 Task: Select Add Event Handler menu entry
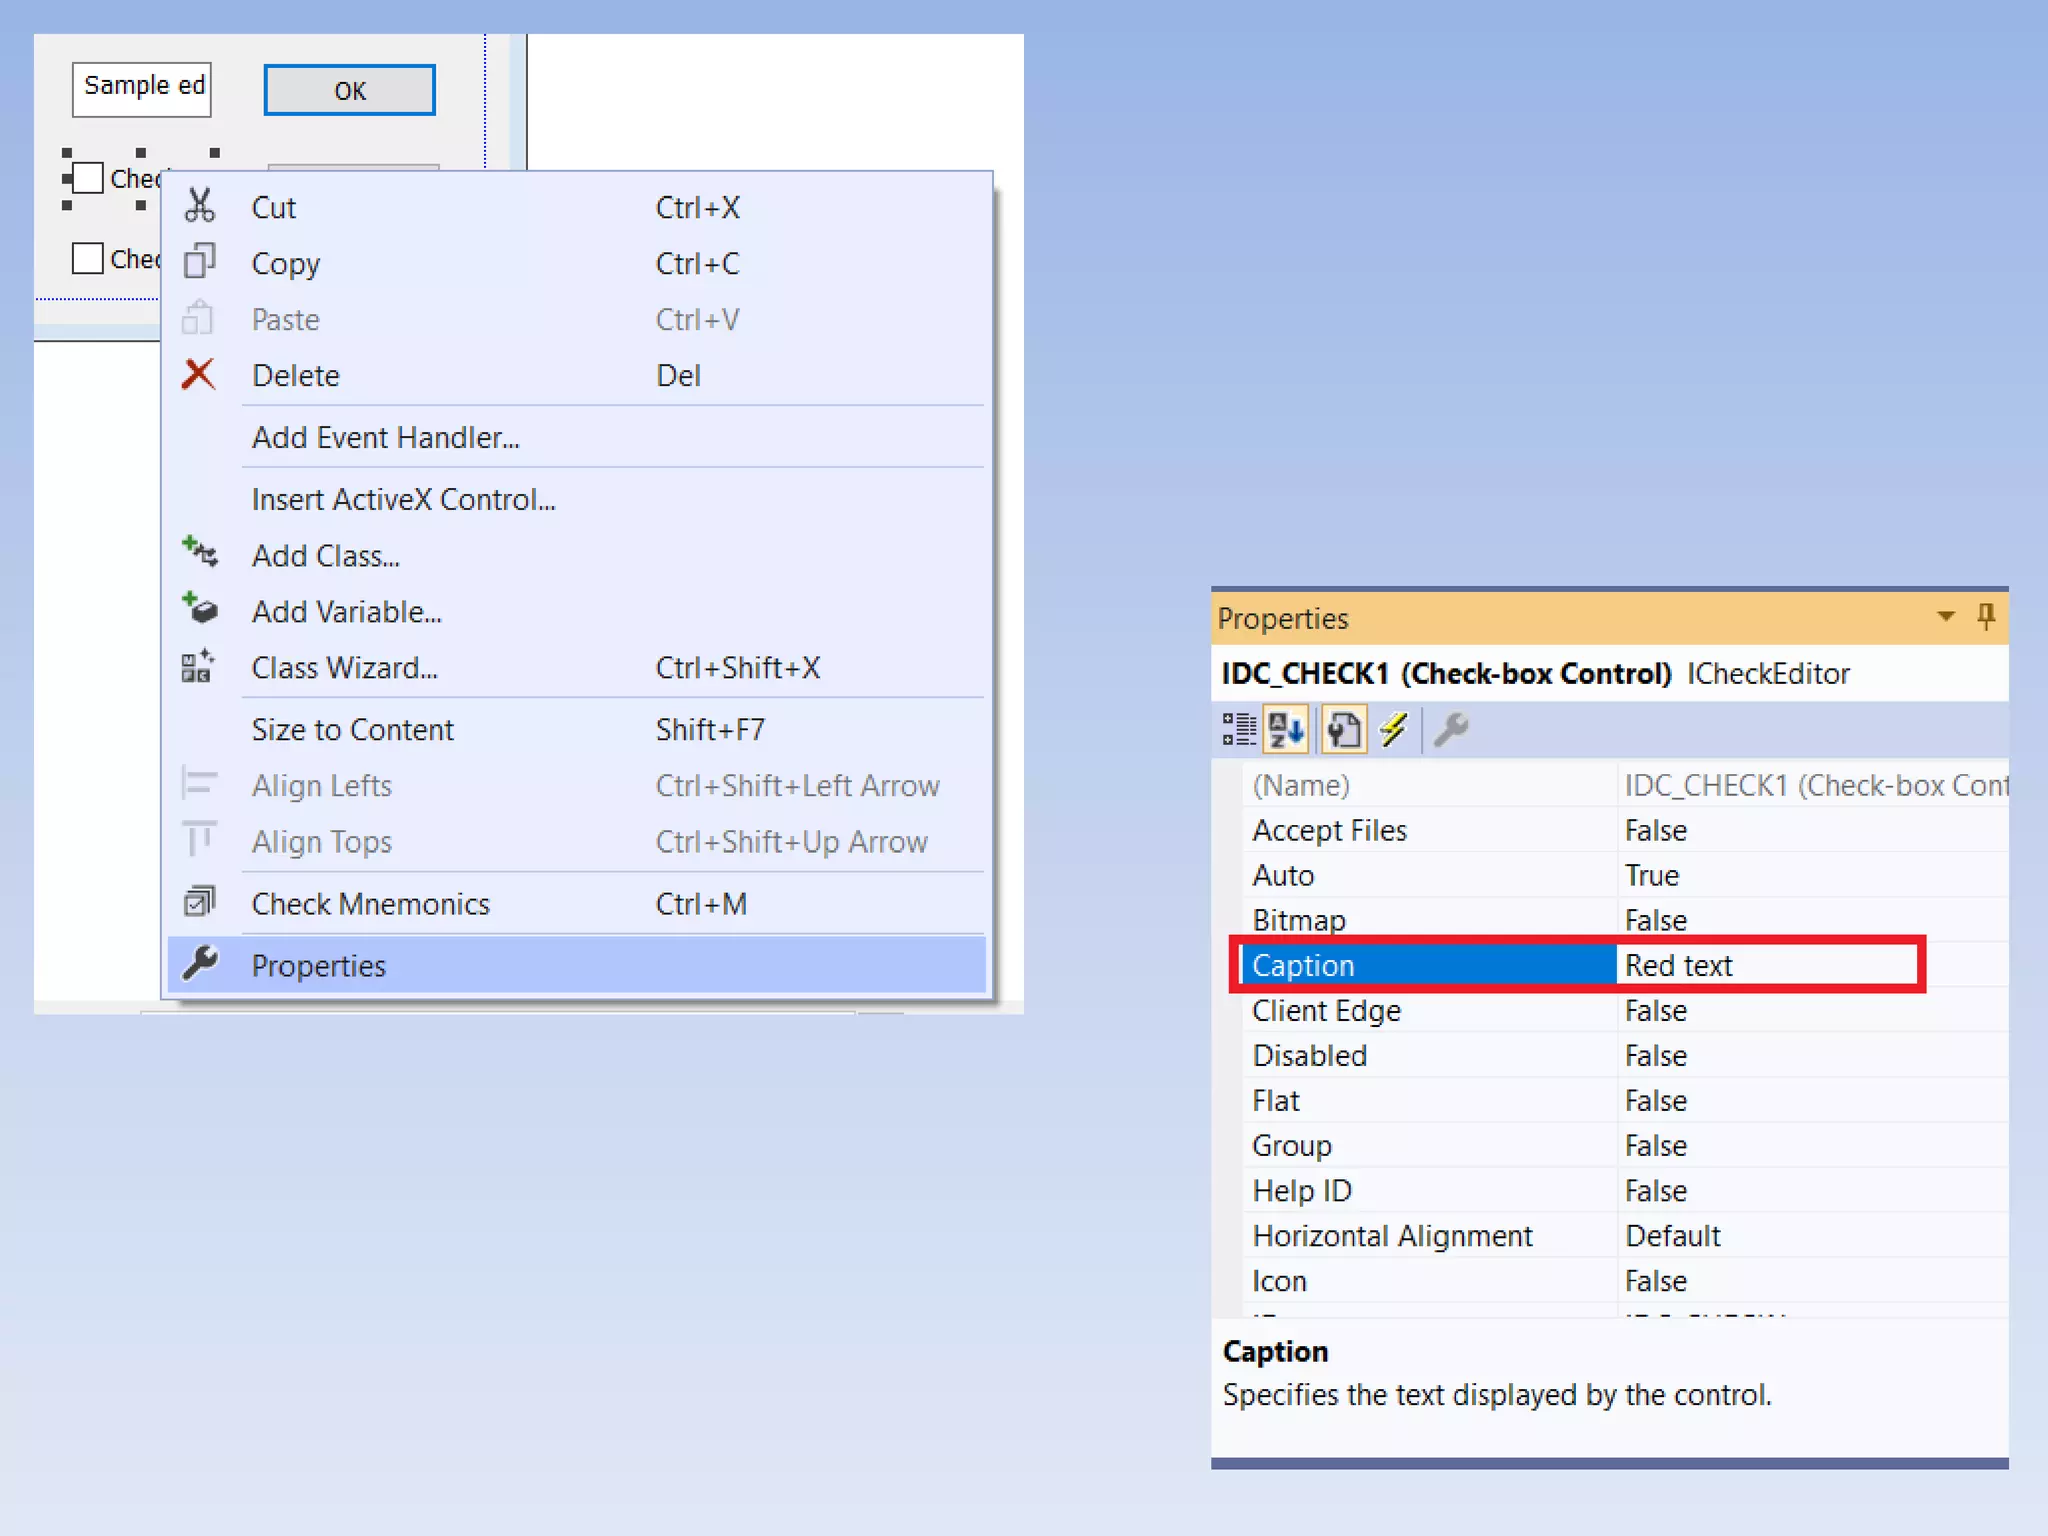point(385,437)
